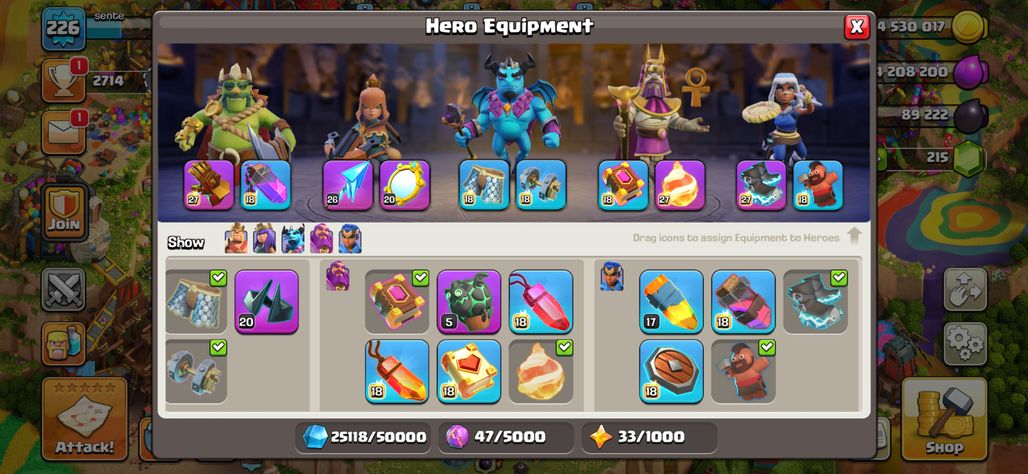Select the Spiky Ball equipment level 20
This screenshot has height=474, width=1028.
point(266,302)
